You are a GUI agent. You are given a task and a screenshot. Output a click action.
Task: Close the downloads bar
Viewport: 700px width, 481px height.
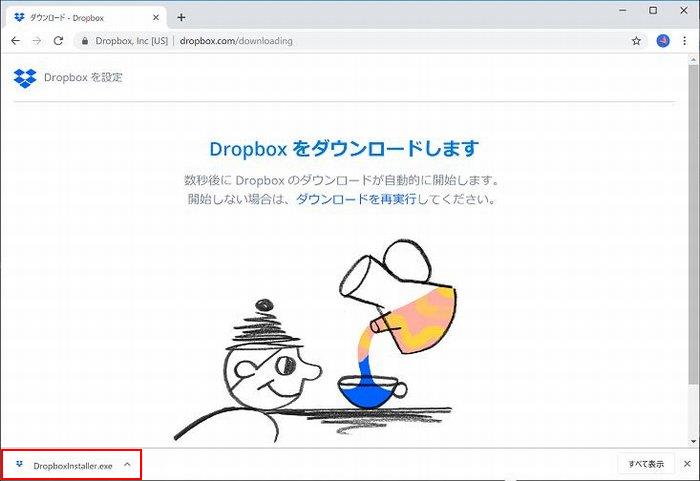pos(688,464)
